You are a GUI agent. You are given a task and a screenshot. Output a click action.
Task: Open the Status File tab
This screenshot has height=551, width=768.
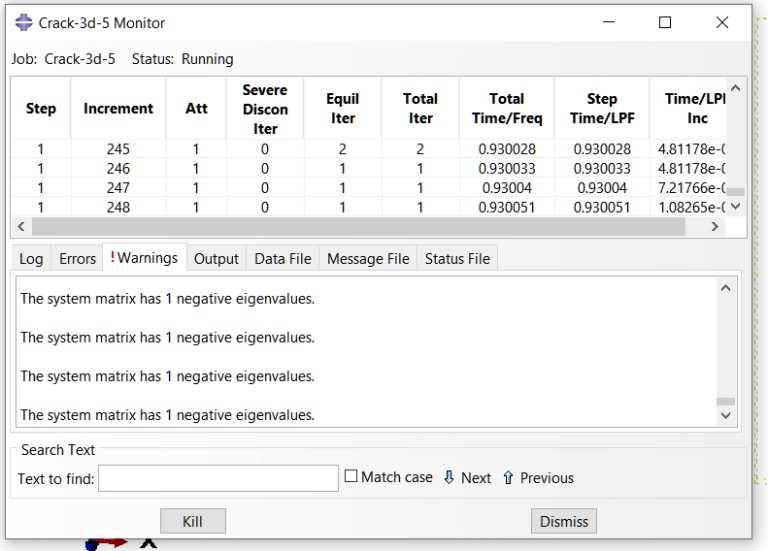point(457,259)
